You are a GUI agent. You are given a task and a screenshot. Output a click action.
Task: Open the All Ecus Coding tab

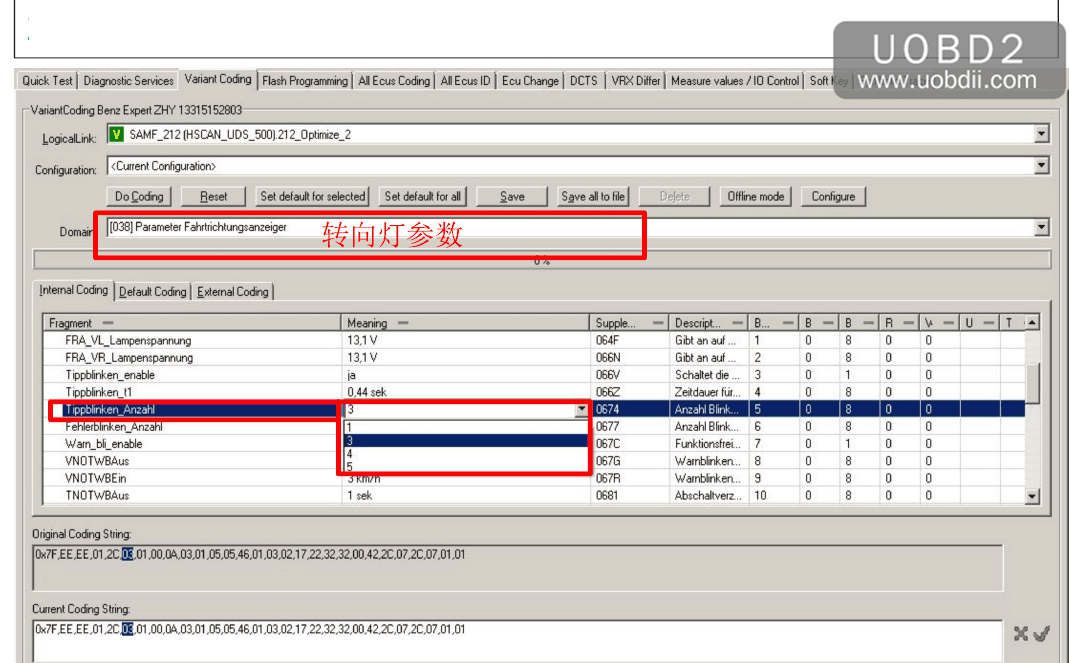click(394, 80)
